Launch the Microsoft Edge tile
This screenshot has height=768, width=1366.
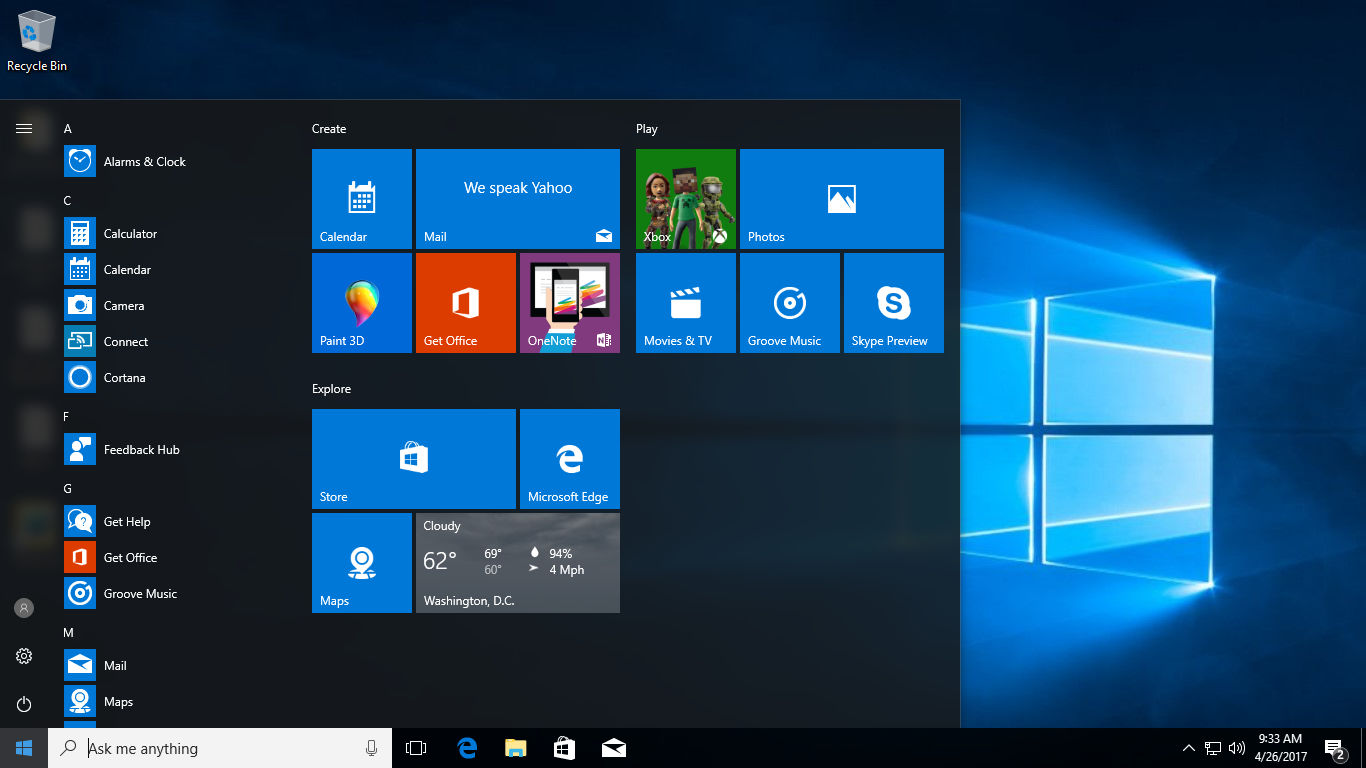[x=570, y=459]
